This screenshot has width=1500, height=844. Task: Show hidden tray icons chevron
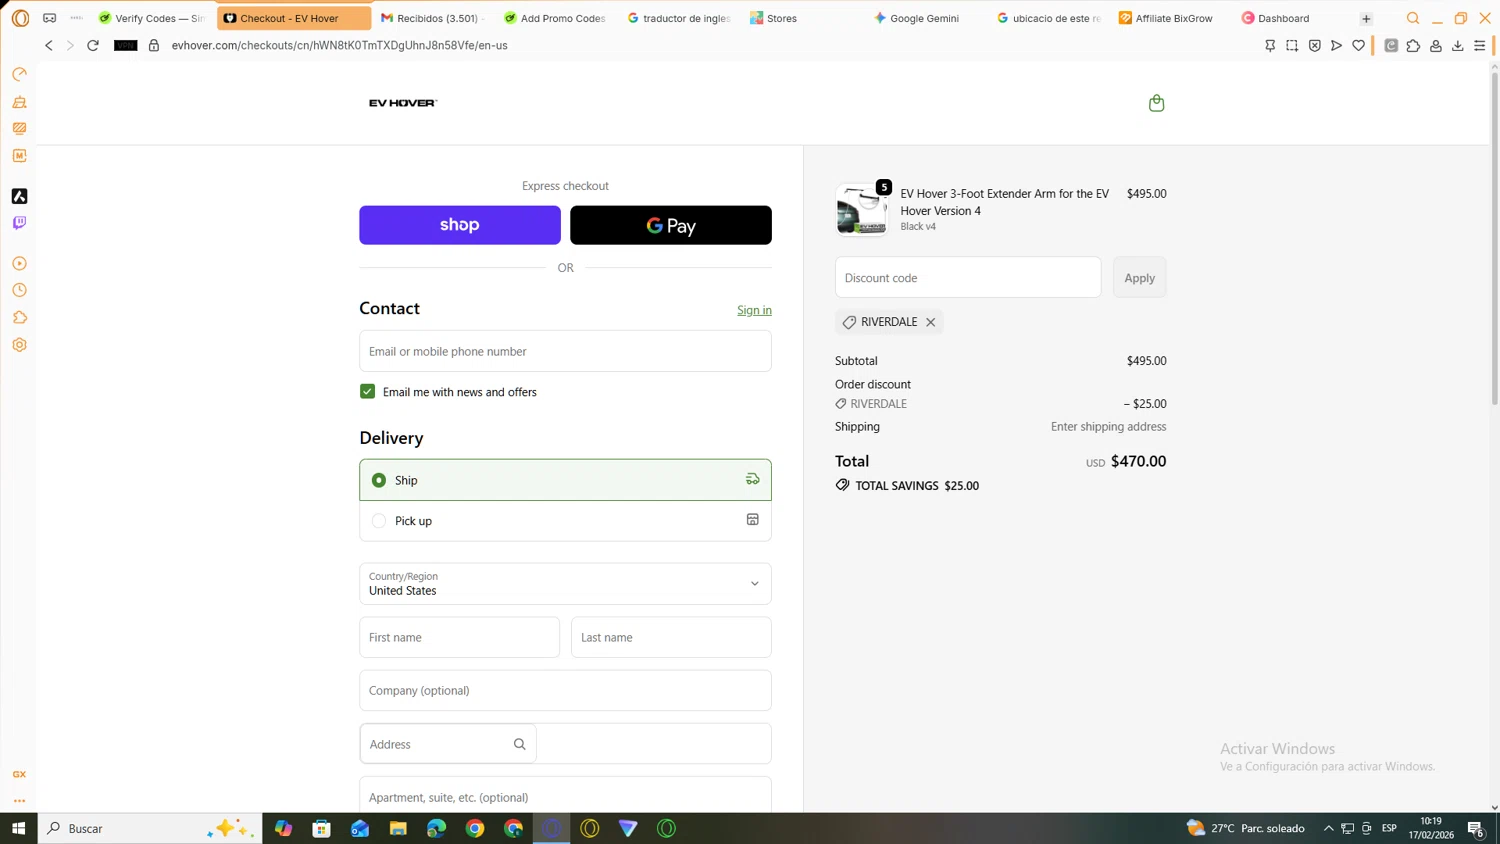pos(1328,828)
